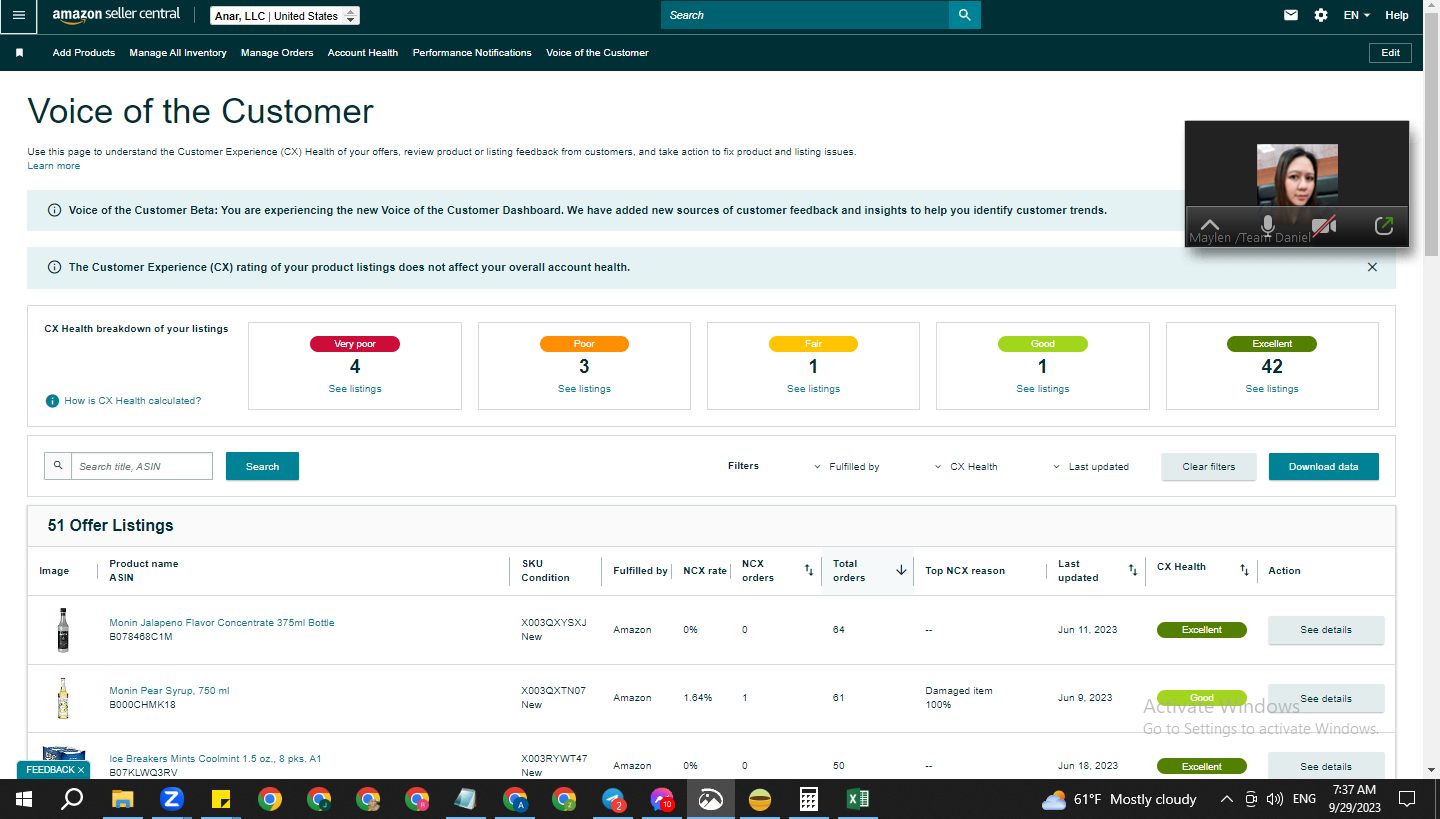
Task: Open the Monin Pear Syrup, 750 ml link
Action: tap(169, 691)
